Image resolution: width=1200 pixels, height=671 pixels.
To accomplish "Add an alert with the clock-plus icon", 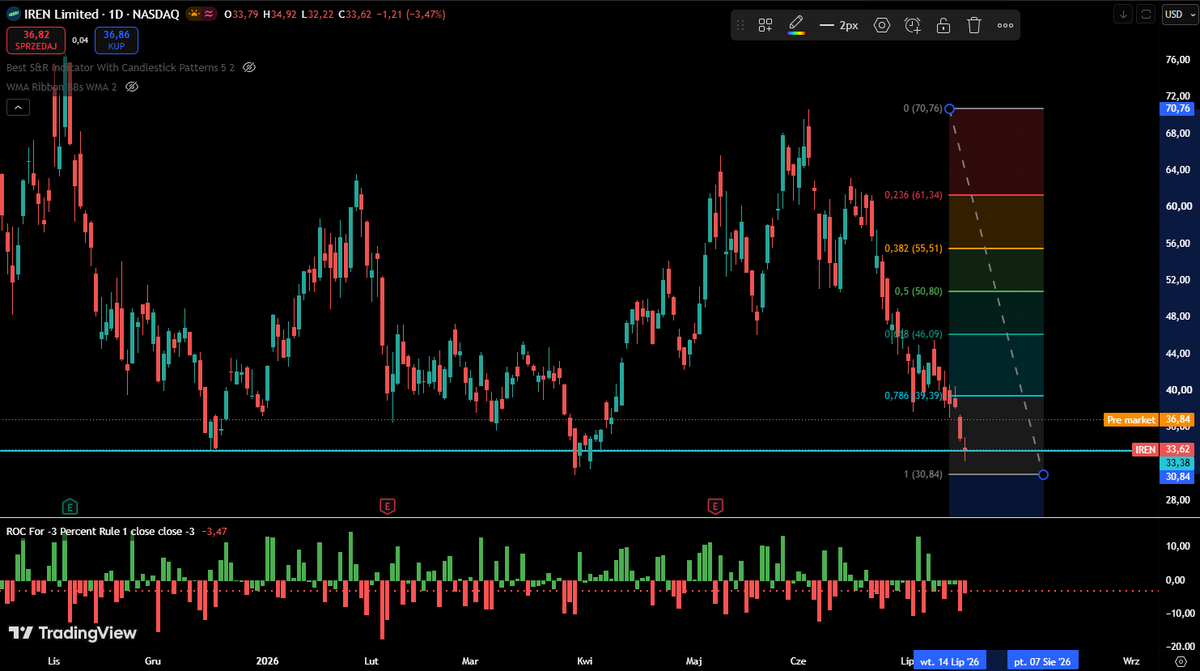I will [x=912, y=25].
